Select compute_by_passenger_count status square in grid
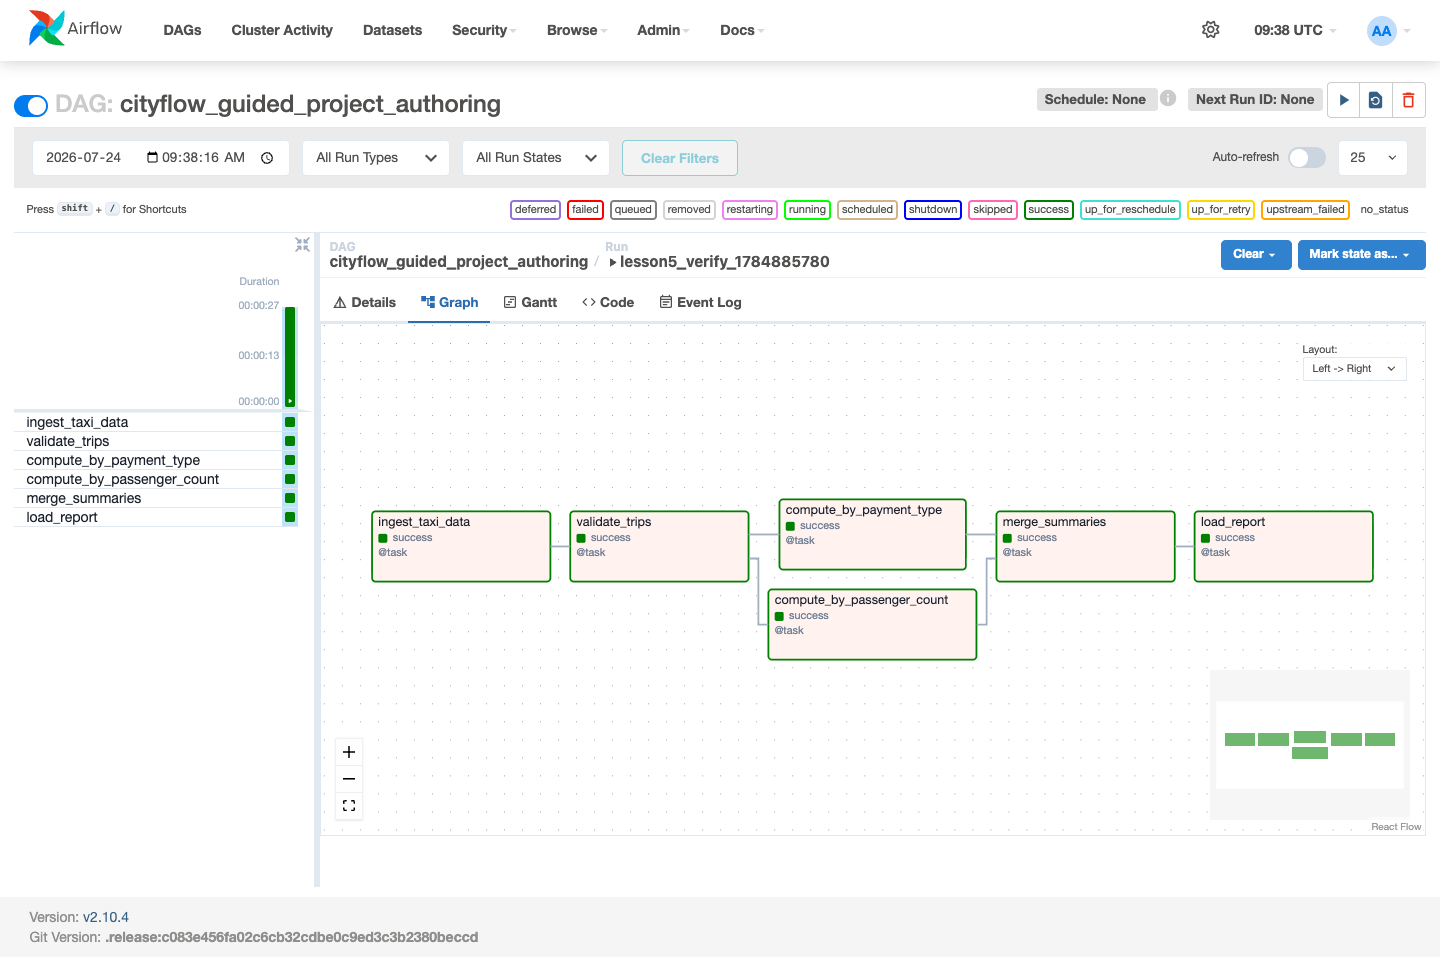Screen dimensions: 1440x957 coord(290,479)
